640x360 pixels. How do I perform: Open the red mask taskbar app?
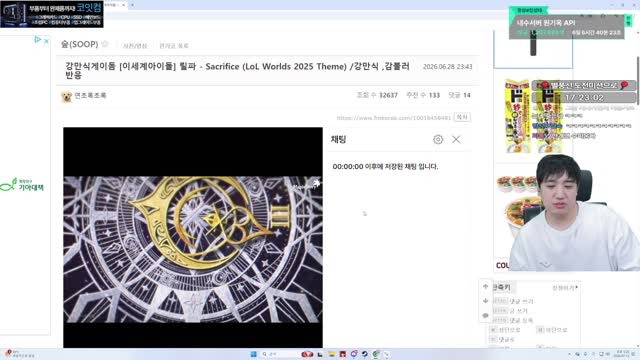307,354
